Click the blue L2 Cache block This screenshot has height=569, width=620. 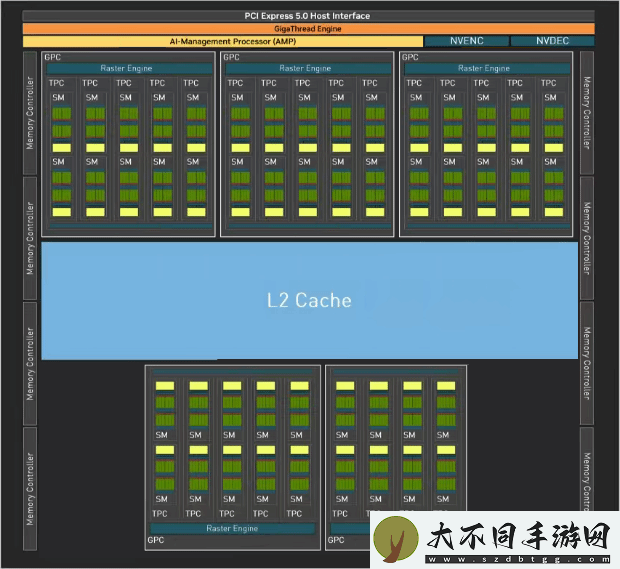[x=310, y=301]
